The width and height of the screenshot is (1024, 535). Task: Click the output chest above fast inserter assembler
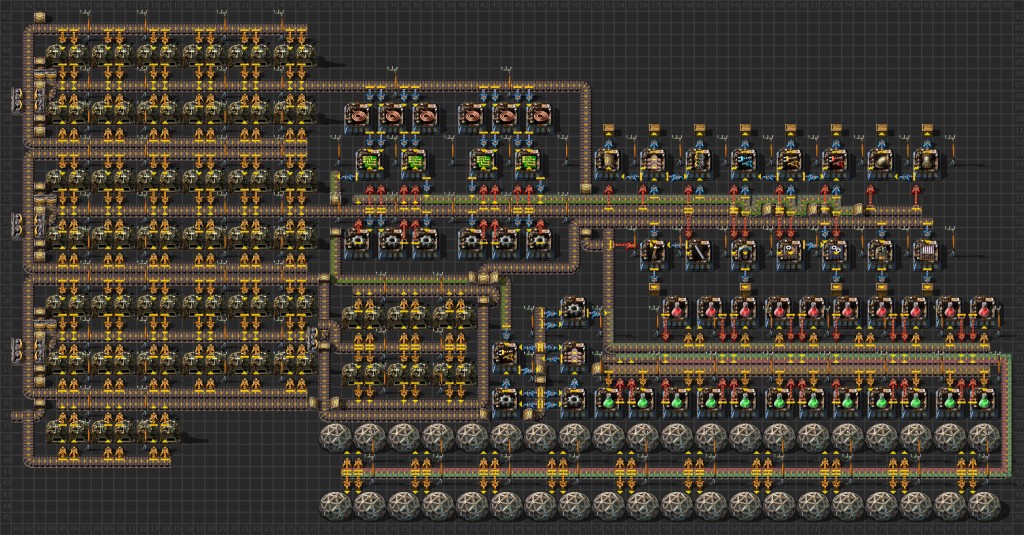point(743,128)
